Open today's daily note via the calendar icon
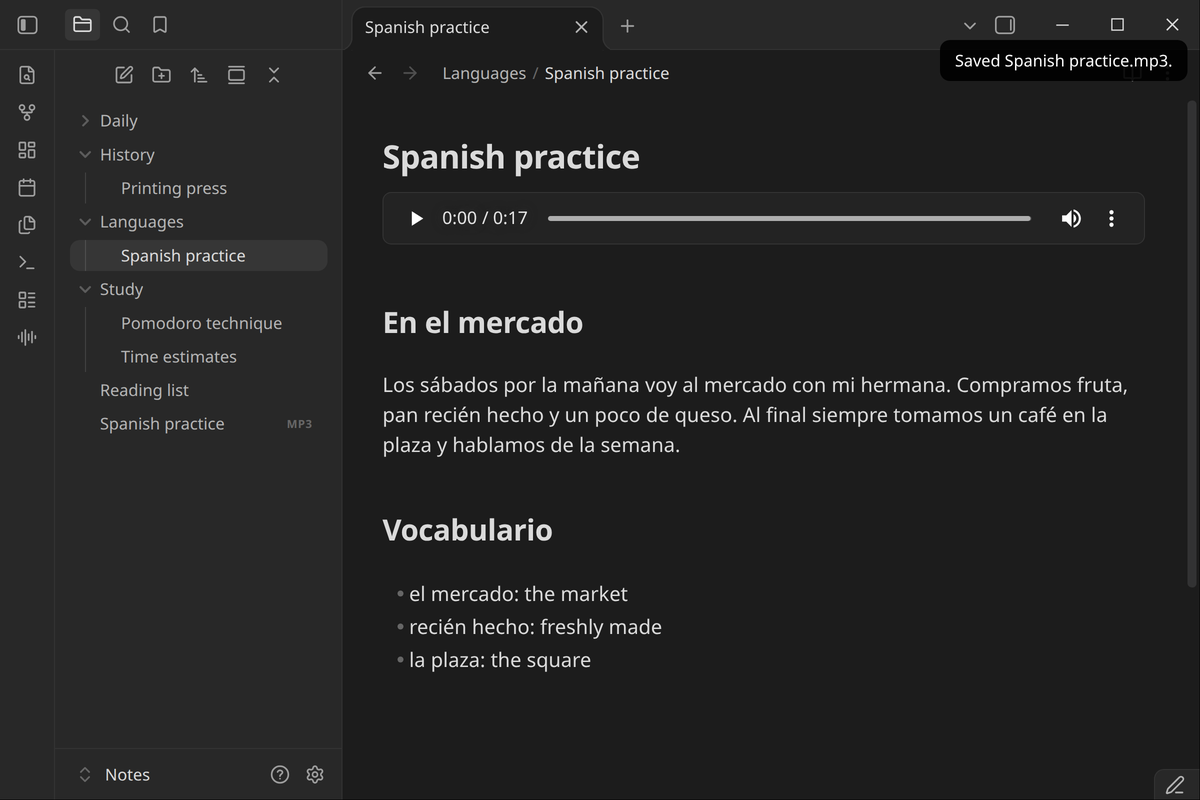This screenshot has width=1200, height=800. pyautogui.click(x=27, y=187)
